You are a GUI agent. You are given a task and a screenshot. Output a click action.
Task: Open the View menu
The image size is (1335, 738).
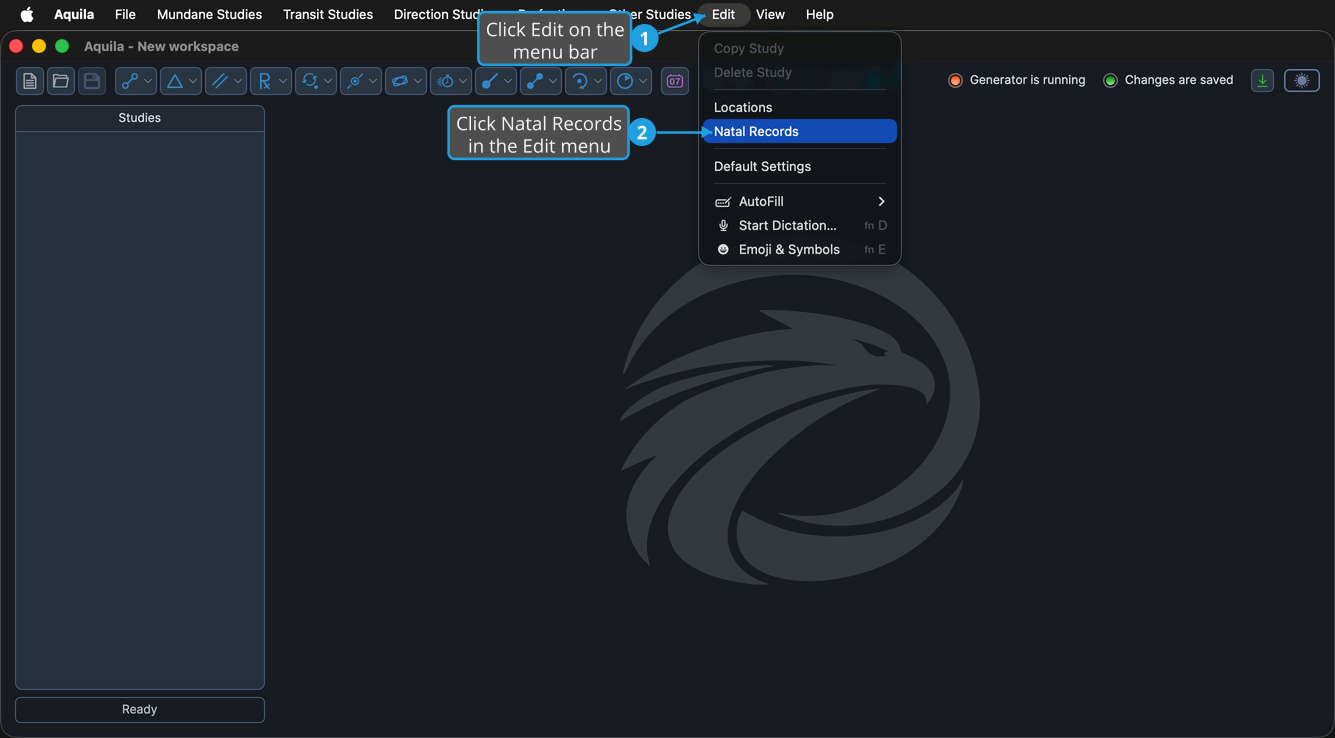click(x=770, y=14)
